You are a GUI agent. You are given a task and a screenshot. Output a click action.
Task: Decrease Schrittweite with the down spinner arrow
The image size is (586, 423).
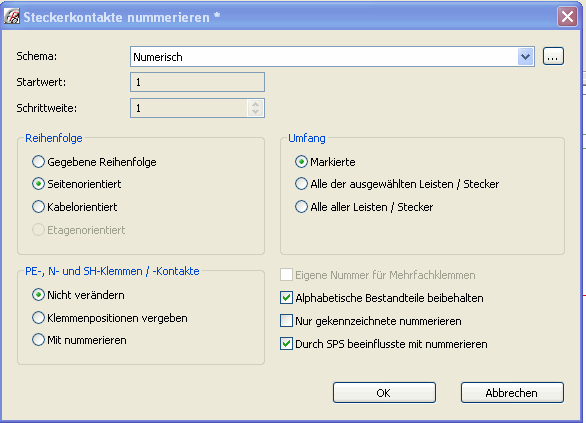point(256,112)
